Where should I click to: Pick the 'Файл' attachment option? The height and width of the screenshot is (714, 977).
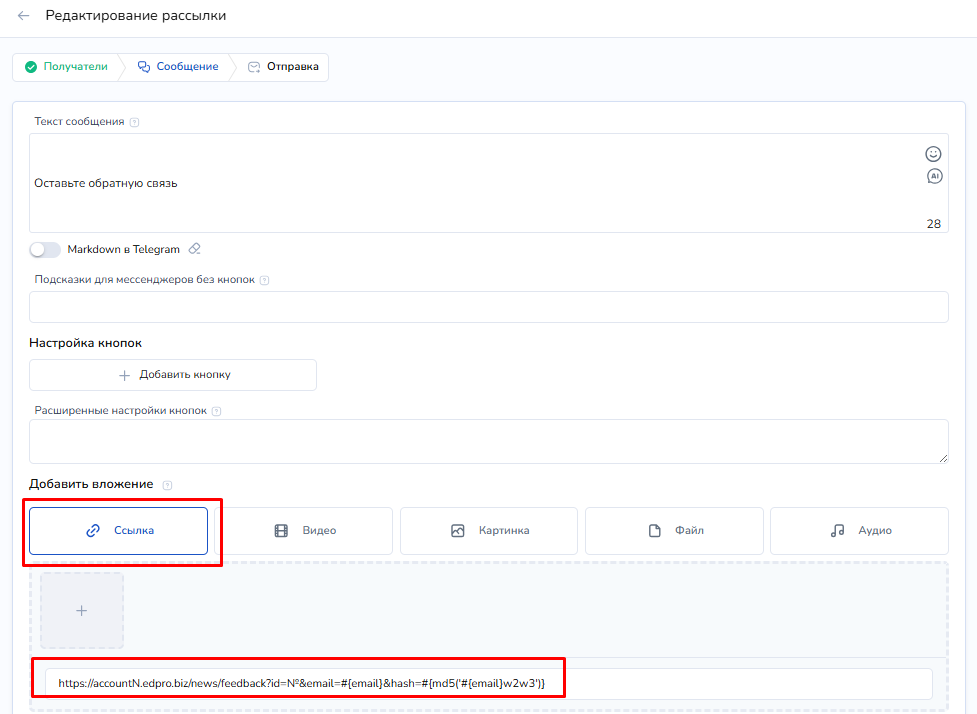coord(674,531)
